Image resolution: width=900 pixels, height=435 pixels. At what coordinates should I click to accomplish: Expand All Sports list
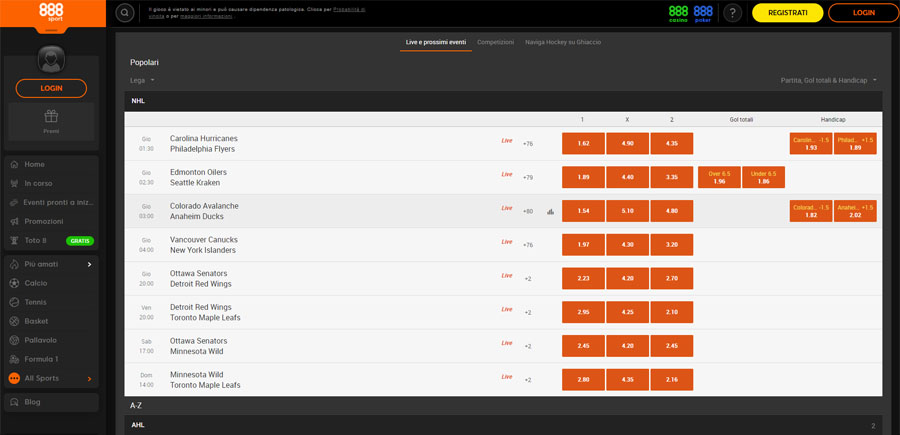pos(51,379)
